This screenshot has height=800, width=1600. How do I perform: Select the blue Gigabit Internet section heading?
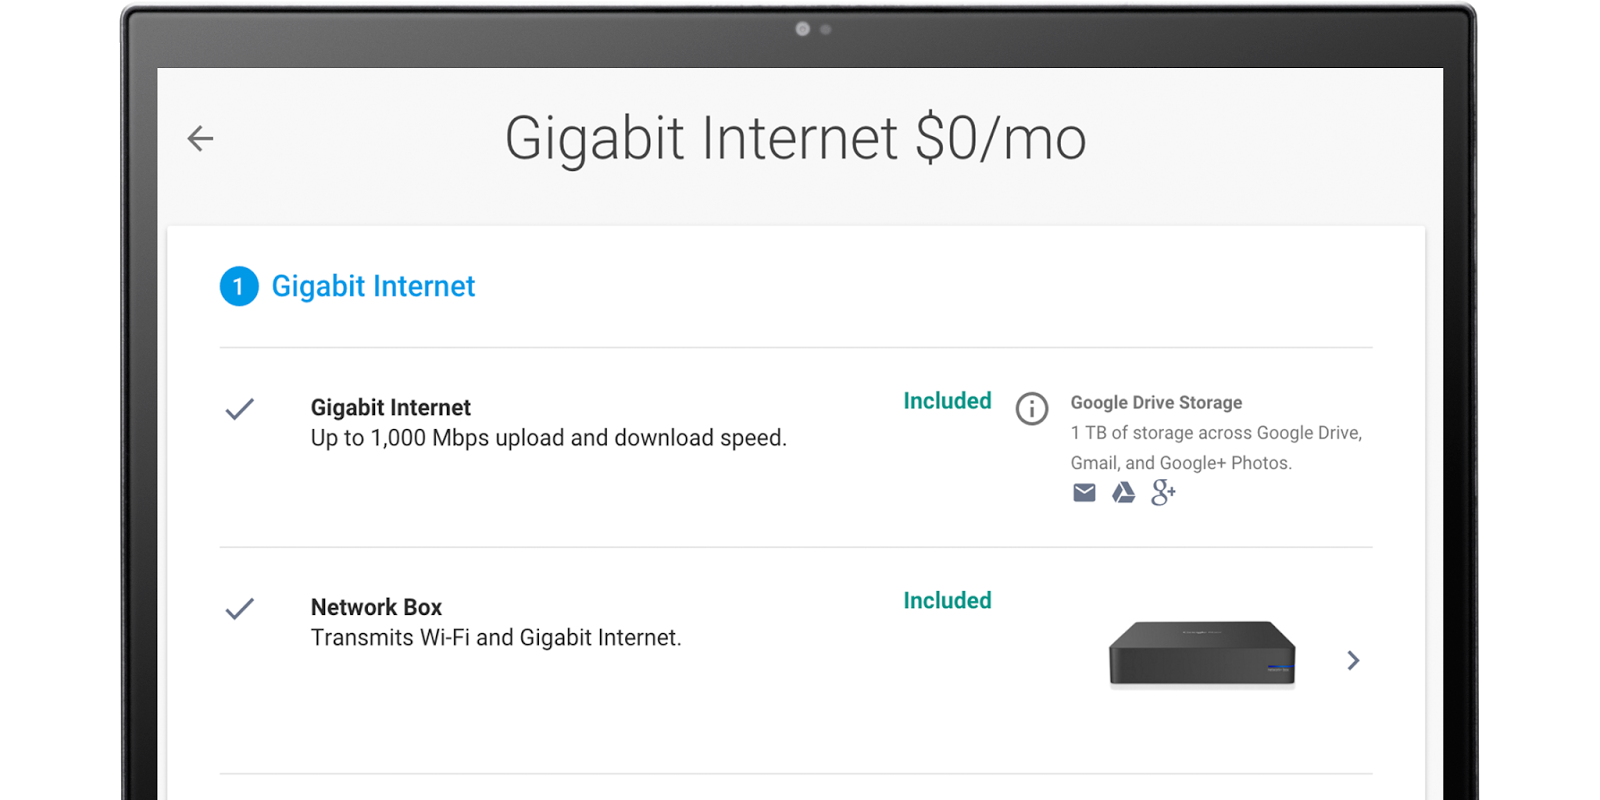[373, 287]
